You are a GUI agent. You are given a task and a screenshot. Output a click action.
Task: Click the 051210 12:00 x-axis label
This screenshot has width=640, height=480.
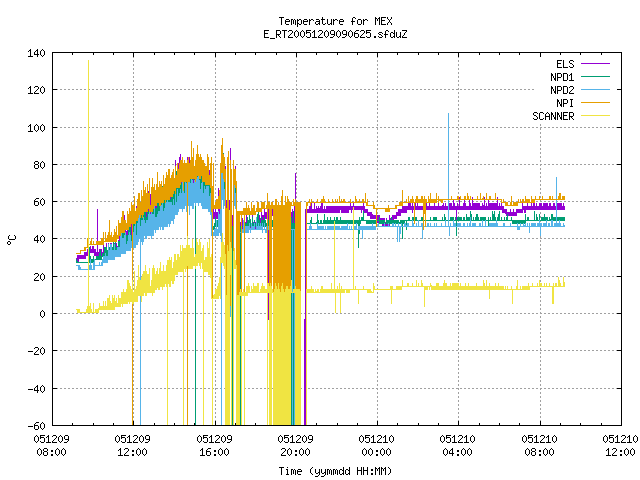[620, 446]
